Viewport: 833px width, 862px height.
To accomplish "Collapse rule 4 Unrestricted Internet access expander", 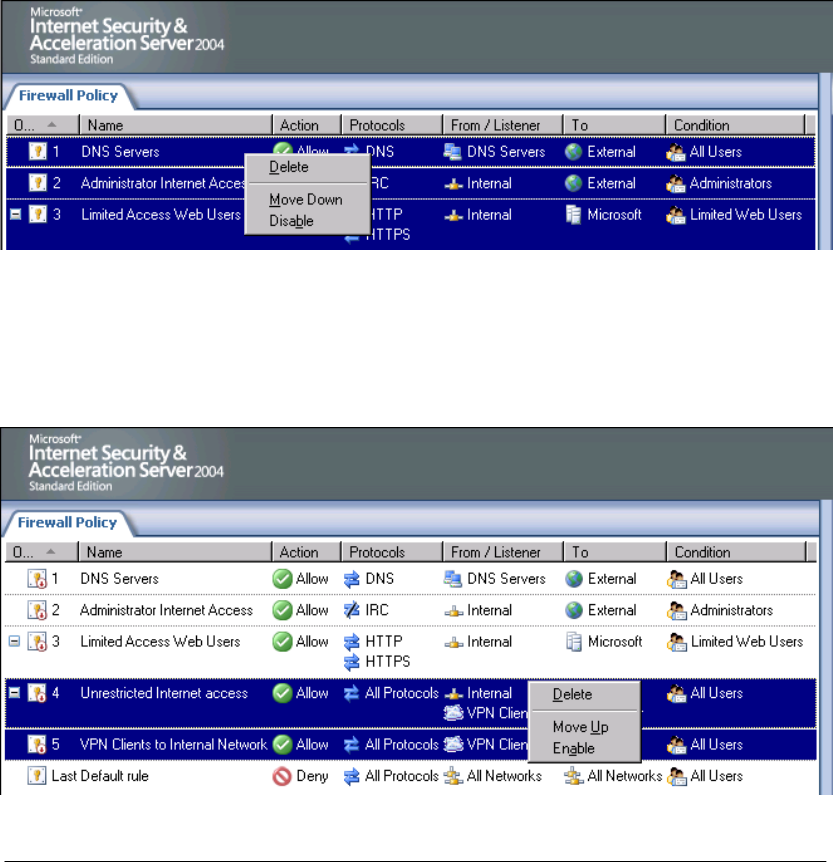I will coord(14,693).
